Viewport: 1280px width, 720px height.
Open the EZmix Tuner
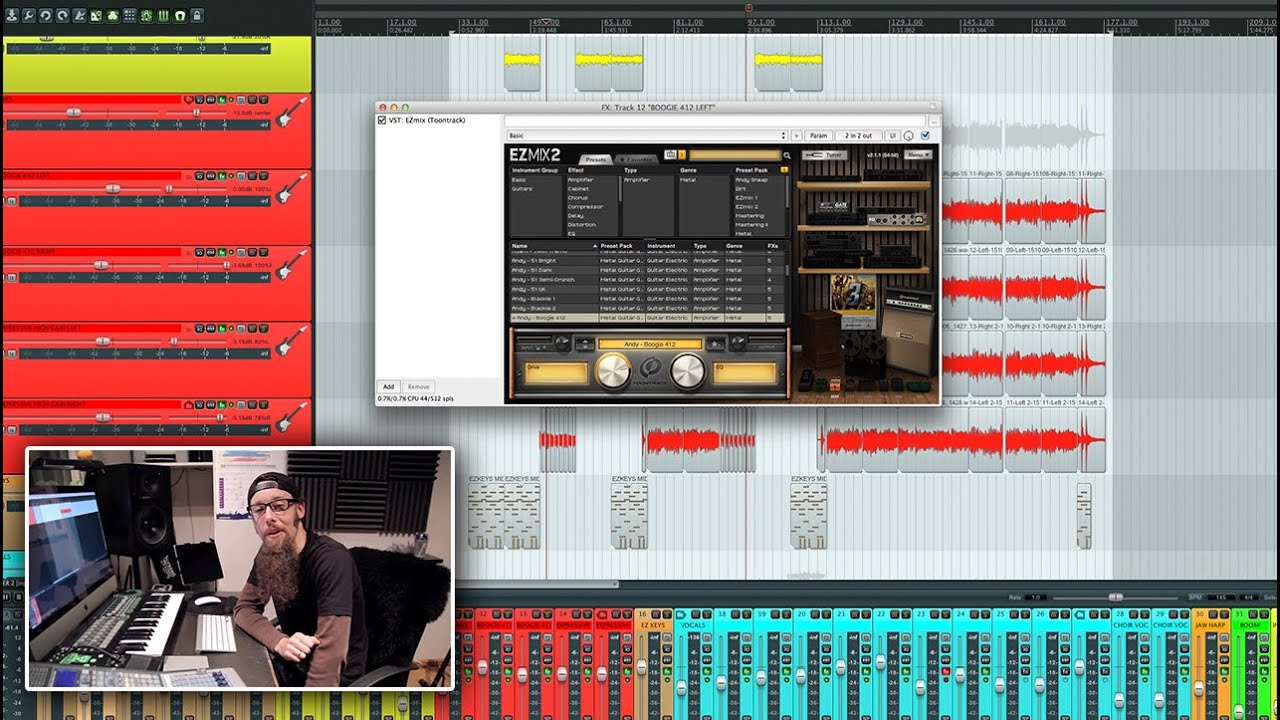pos(824,155)
